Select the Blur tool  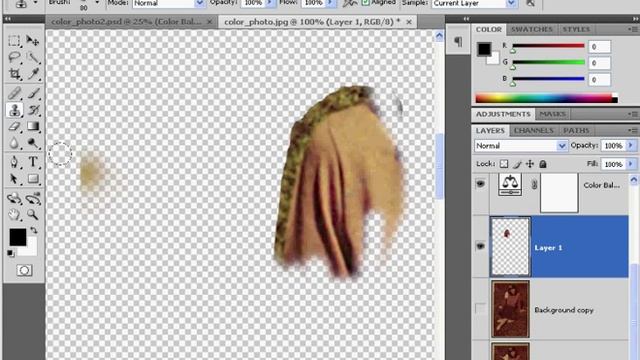coord(14,144)
